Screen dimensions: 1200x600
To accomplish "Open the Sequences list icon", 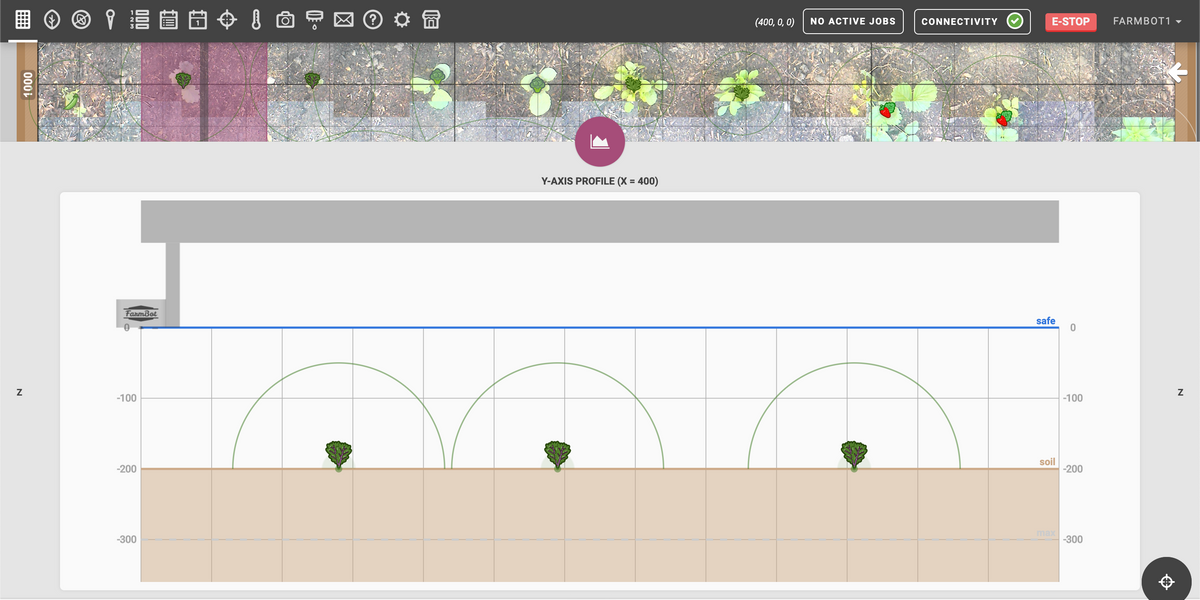I will 139,18.
